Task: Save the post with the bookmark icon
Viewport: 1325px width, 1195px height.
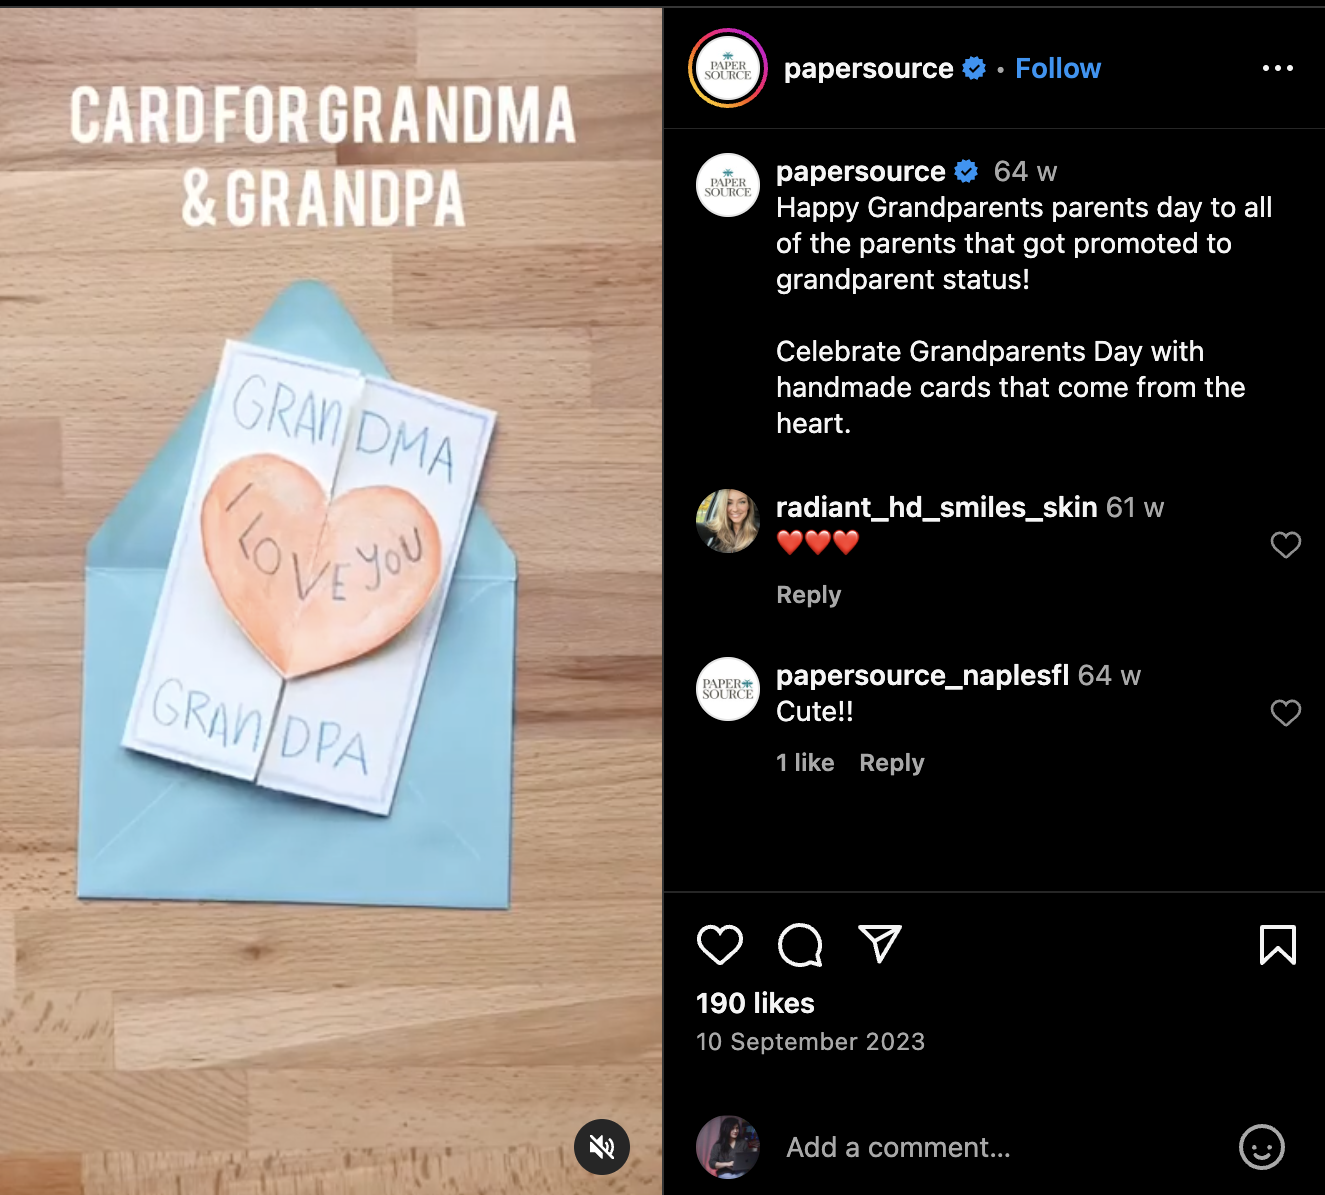Action: [1277, 945]
